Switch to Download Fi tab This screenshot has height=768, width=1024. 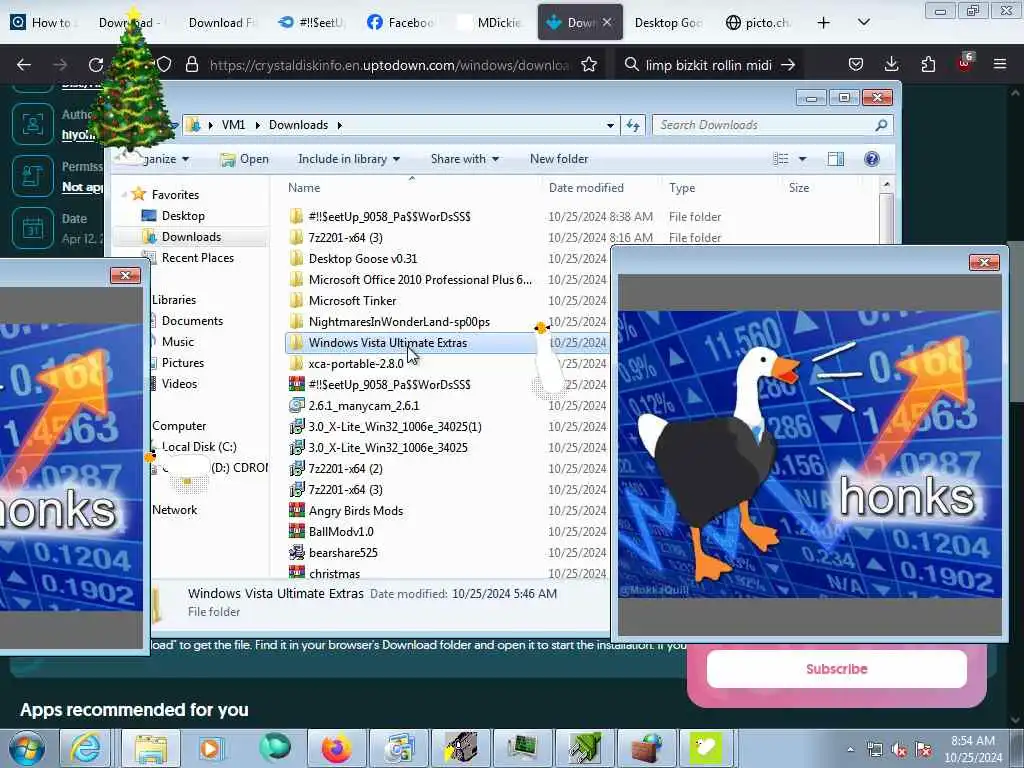click(223, 23)
